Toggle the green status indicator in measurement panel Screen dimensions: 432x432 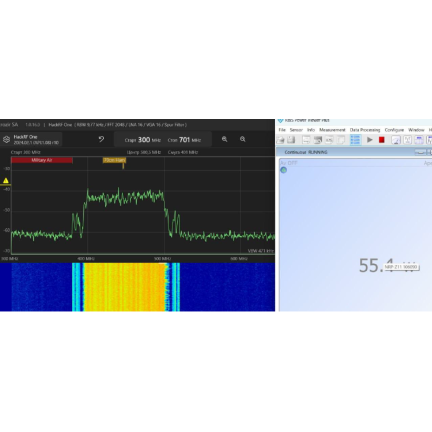click(x=284, y=170)
